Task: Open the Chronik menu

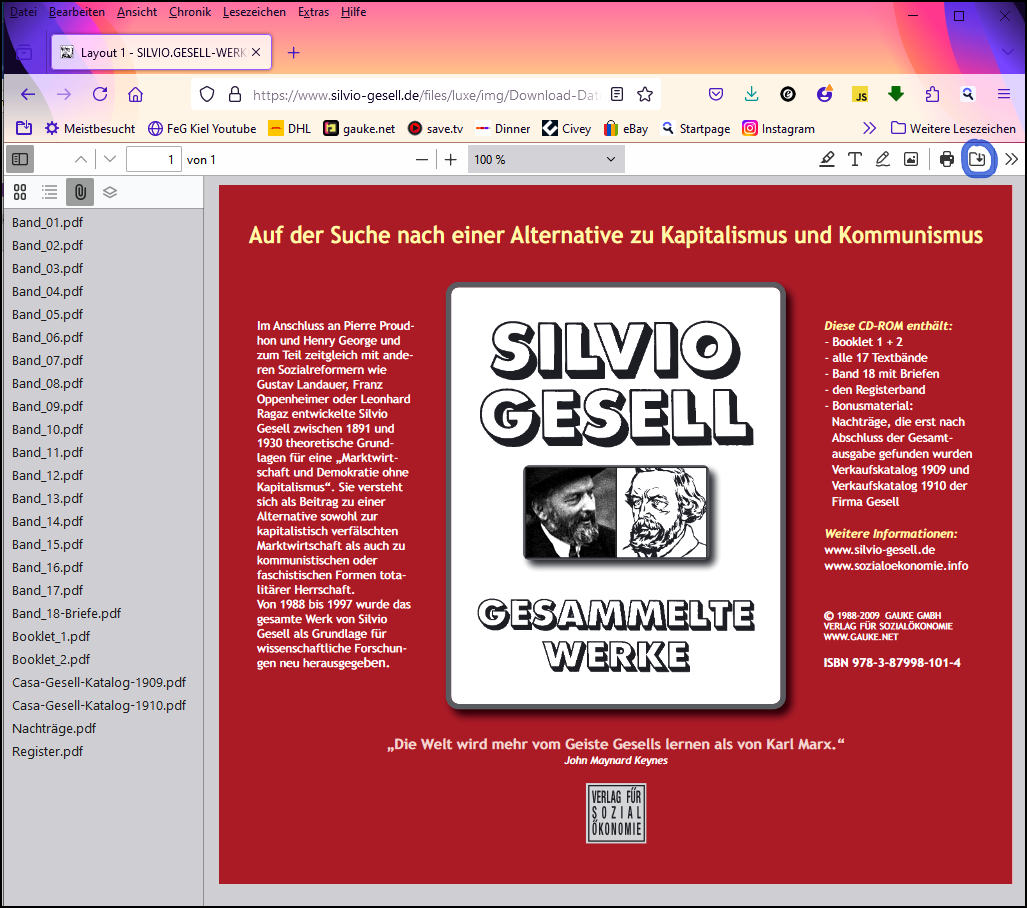Action: point(190,12)
